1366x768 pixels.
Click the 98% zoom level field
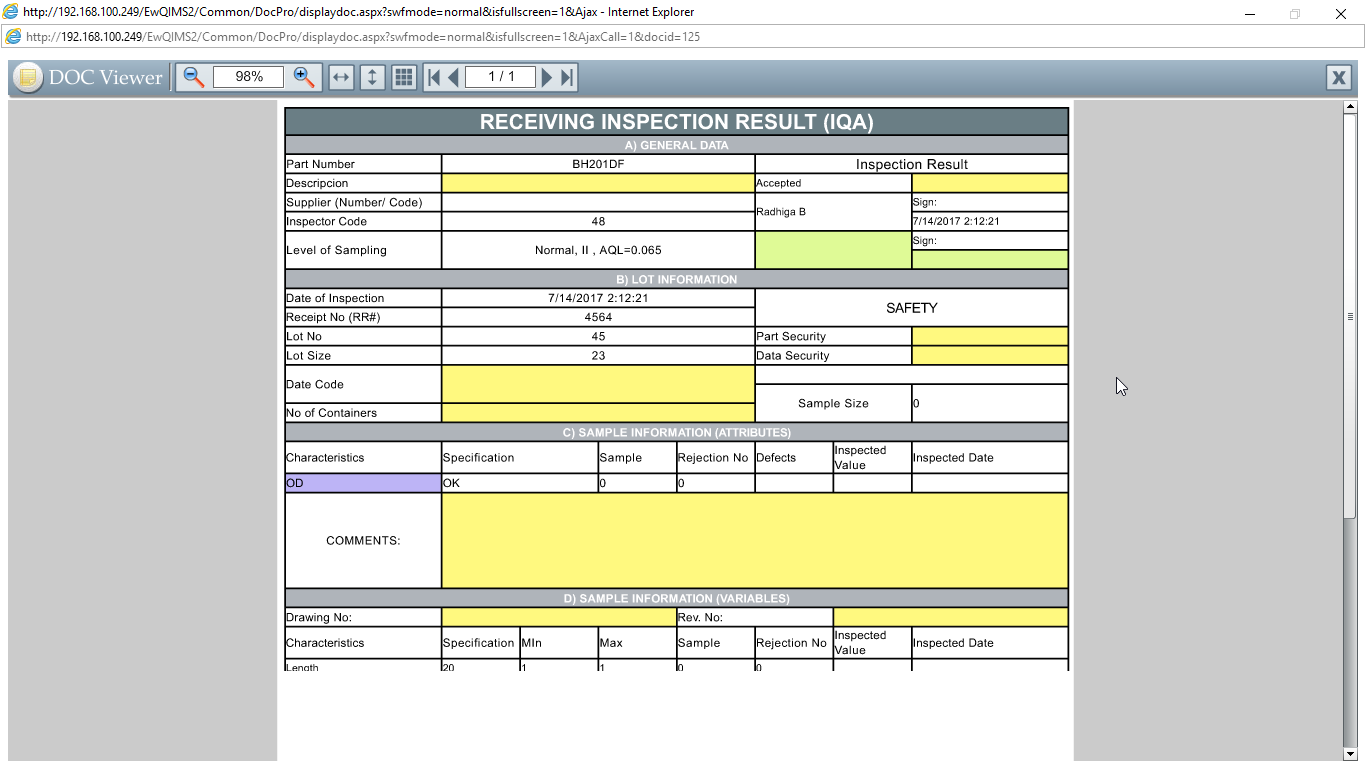pyautogui.click(x=249, y=77)
